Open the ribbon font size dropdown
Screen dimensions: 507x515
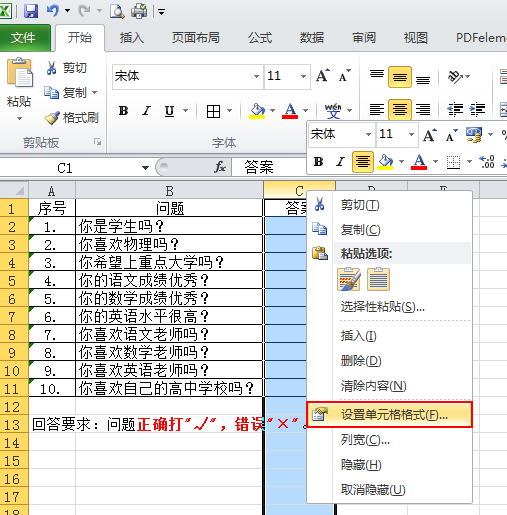click(x=303, y=76)
